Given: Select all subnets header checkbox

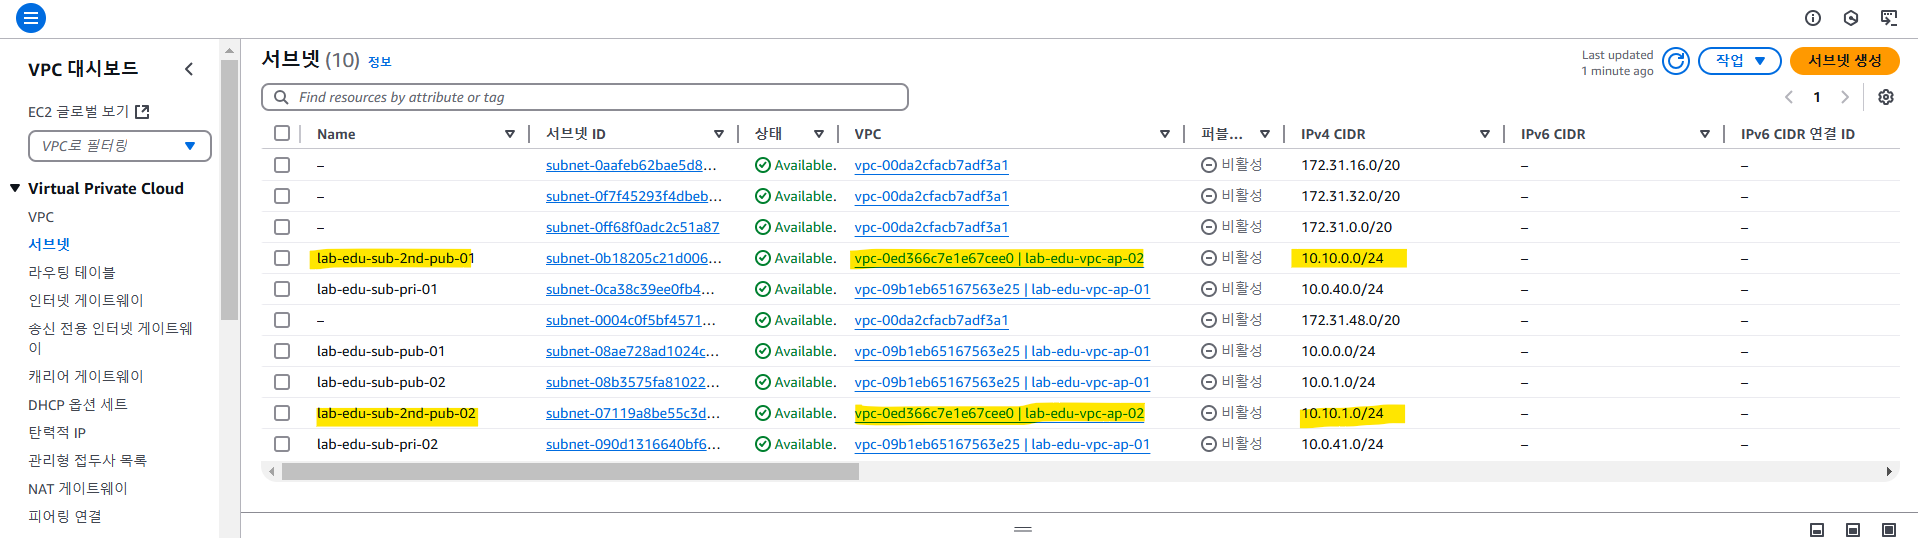Looking at the screenshot, I should (282, 133).
